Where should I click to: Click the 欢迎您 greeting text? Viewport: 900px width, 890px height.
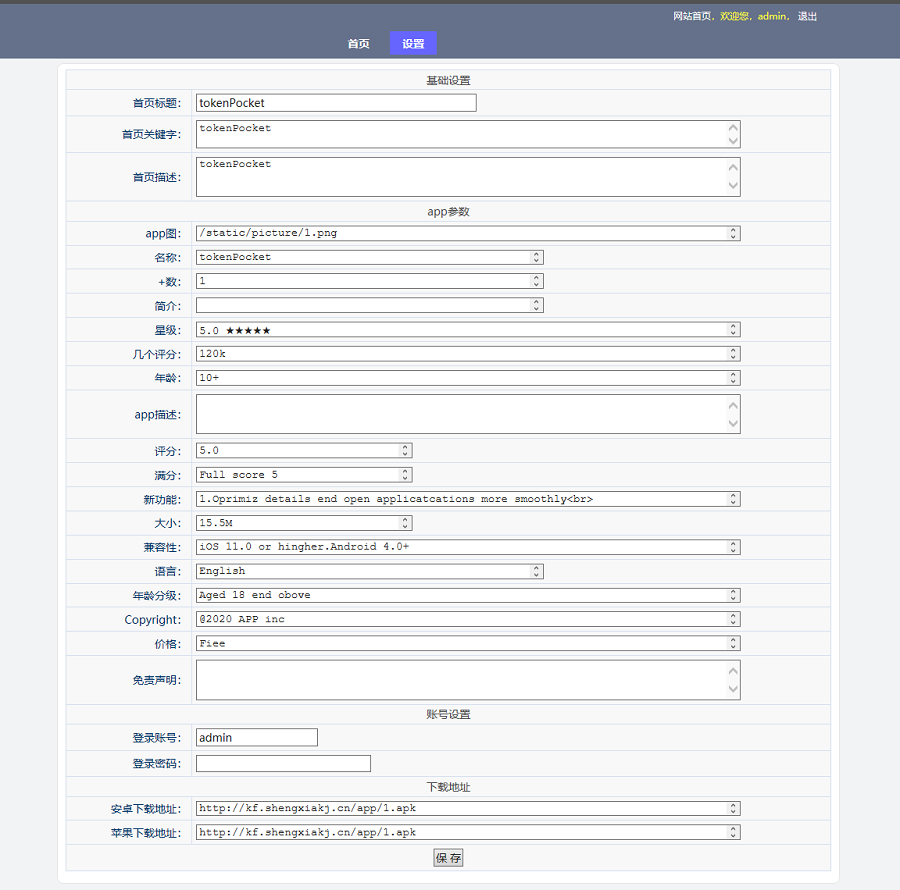tap(734, 16)
